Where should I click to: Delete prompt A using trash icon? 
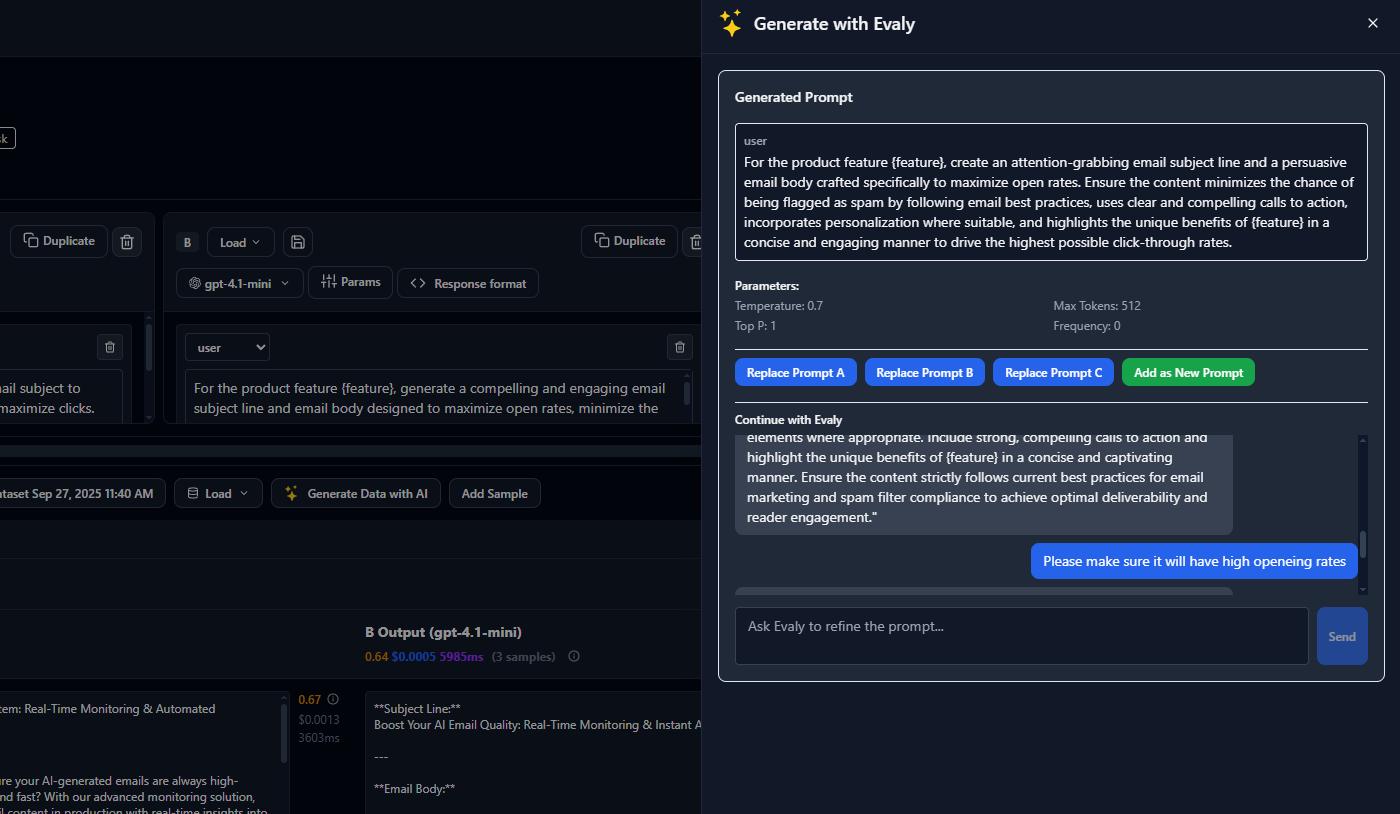click(x=127, y=242)
